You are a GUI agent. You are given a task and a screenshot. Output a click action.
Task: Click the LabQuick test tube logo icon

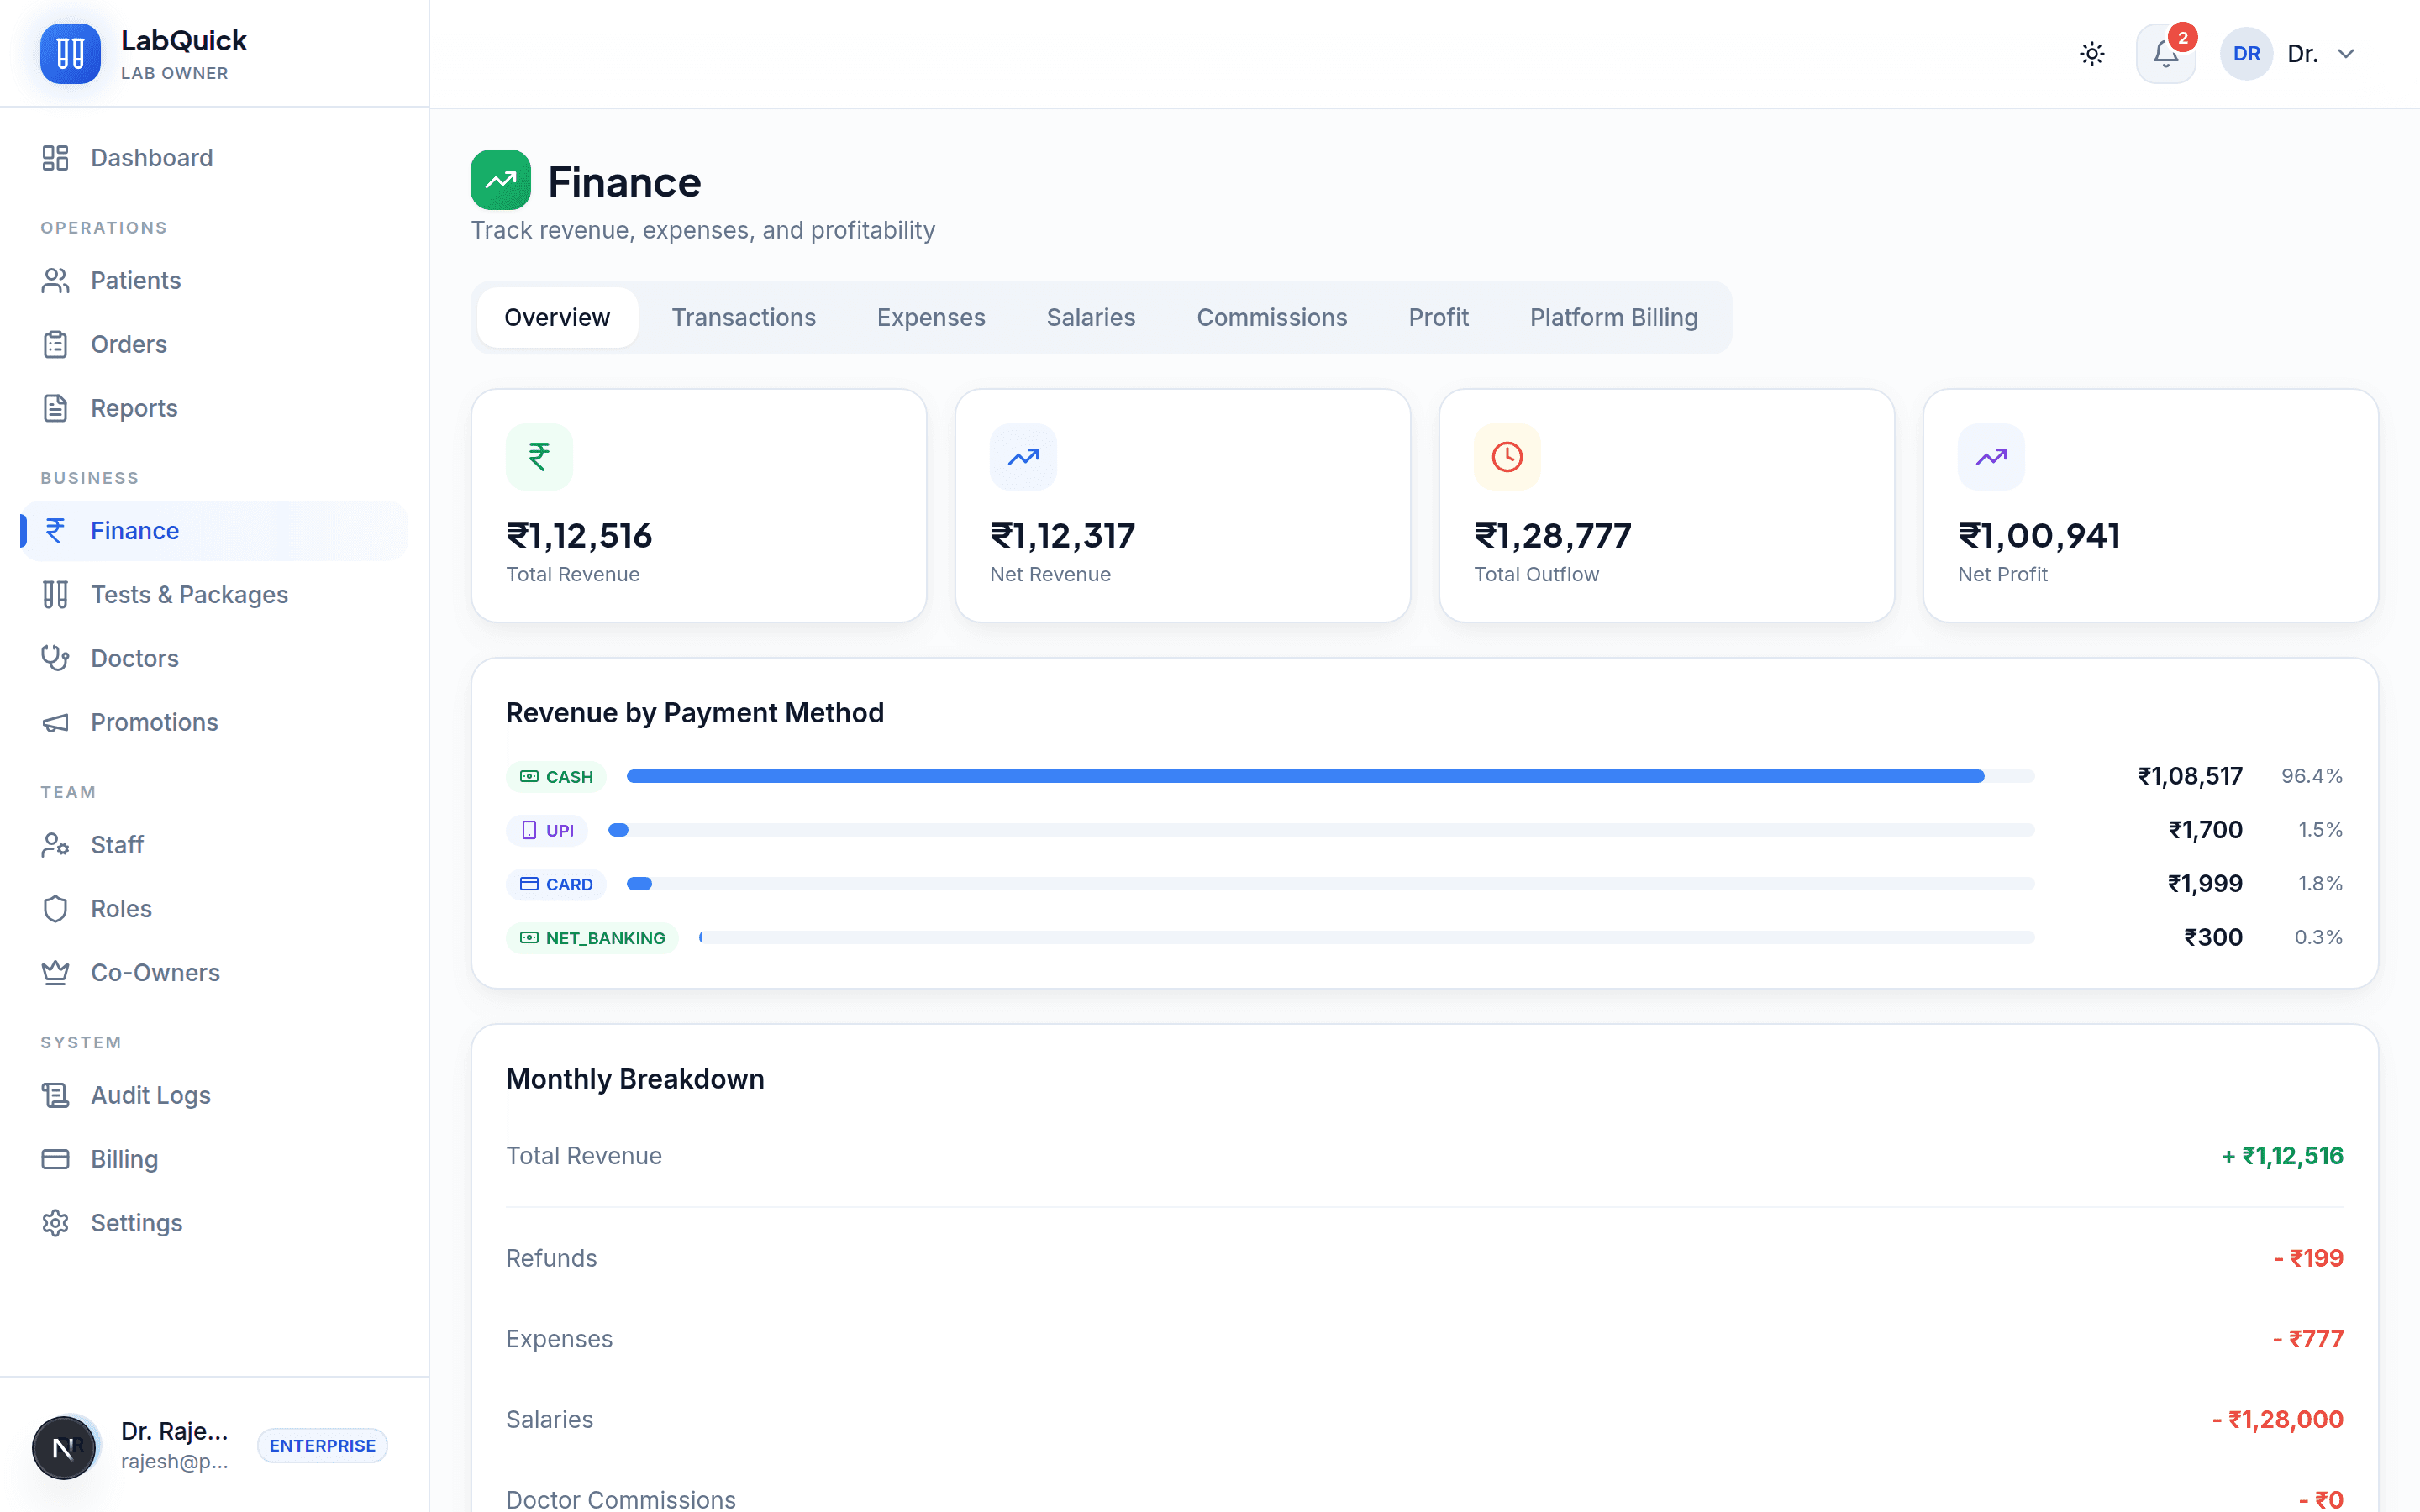70,53
